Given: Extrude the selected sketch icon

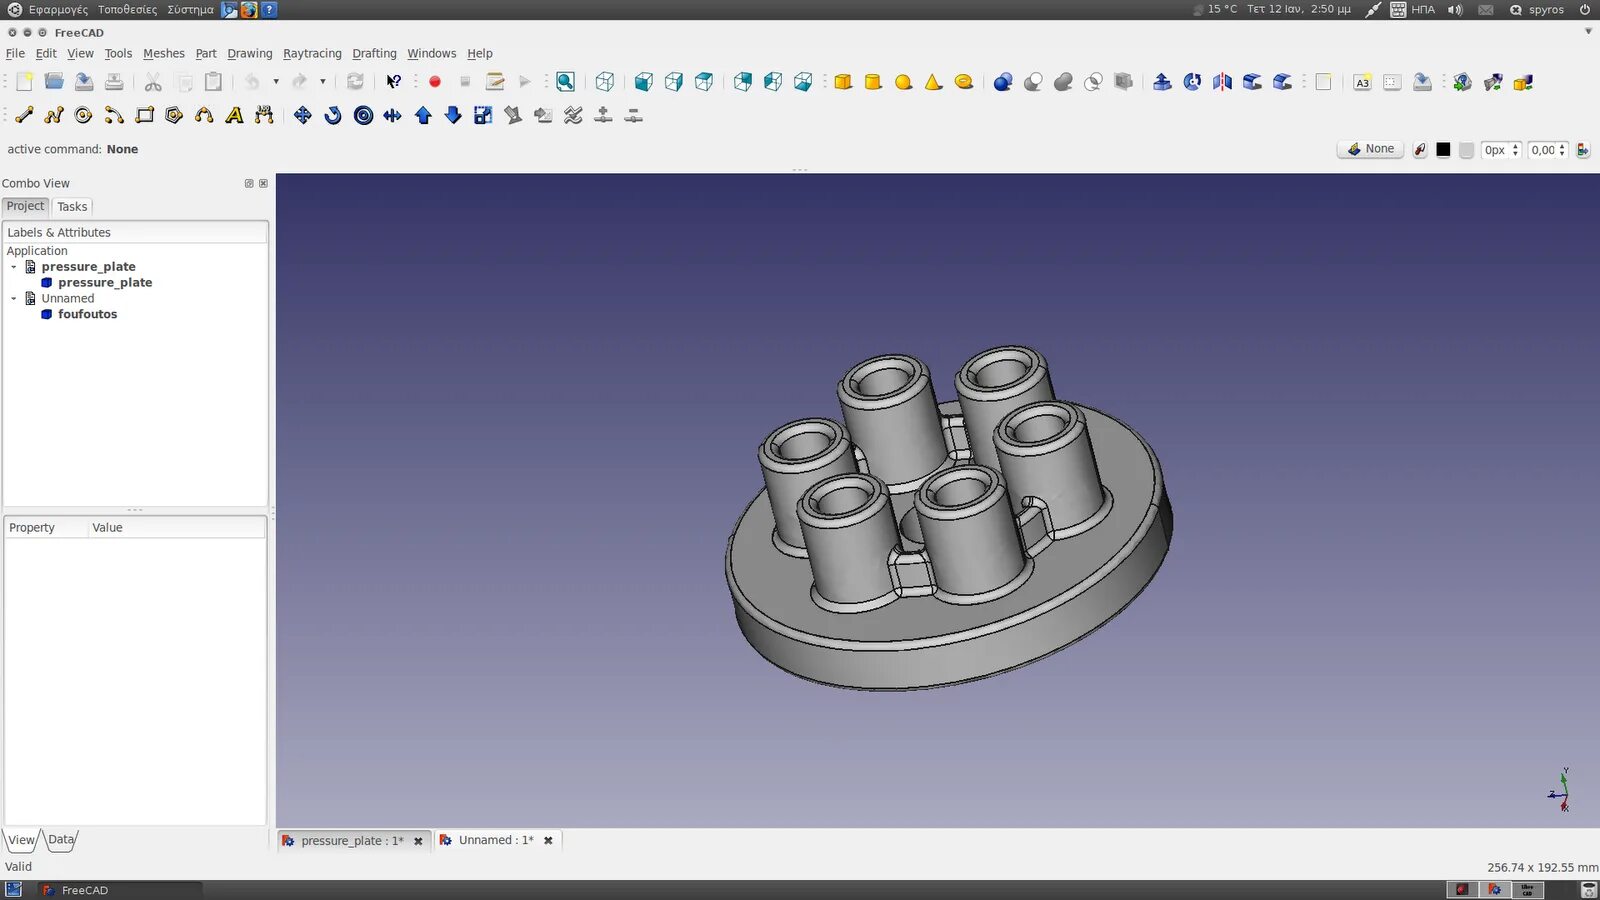Looking at the screenshot, I should (x=1162, y=82).
